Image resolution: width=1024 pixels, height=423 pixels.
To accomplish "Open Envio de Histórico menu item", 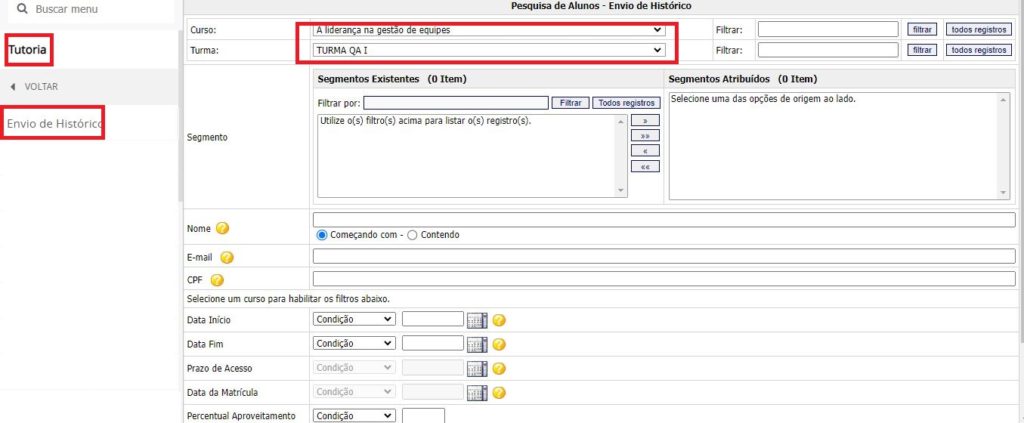I will tap(55, 123).
